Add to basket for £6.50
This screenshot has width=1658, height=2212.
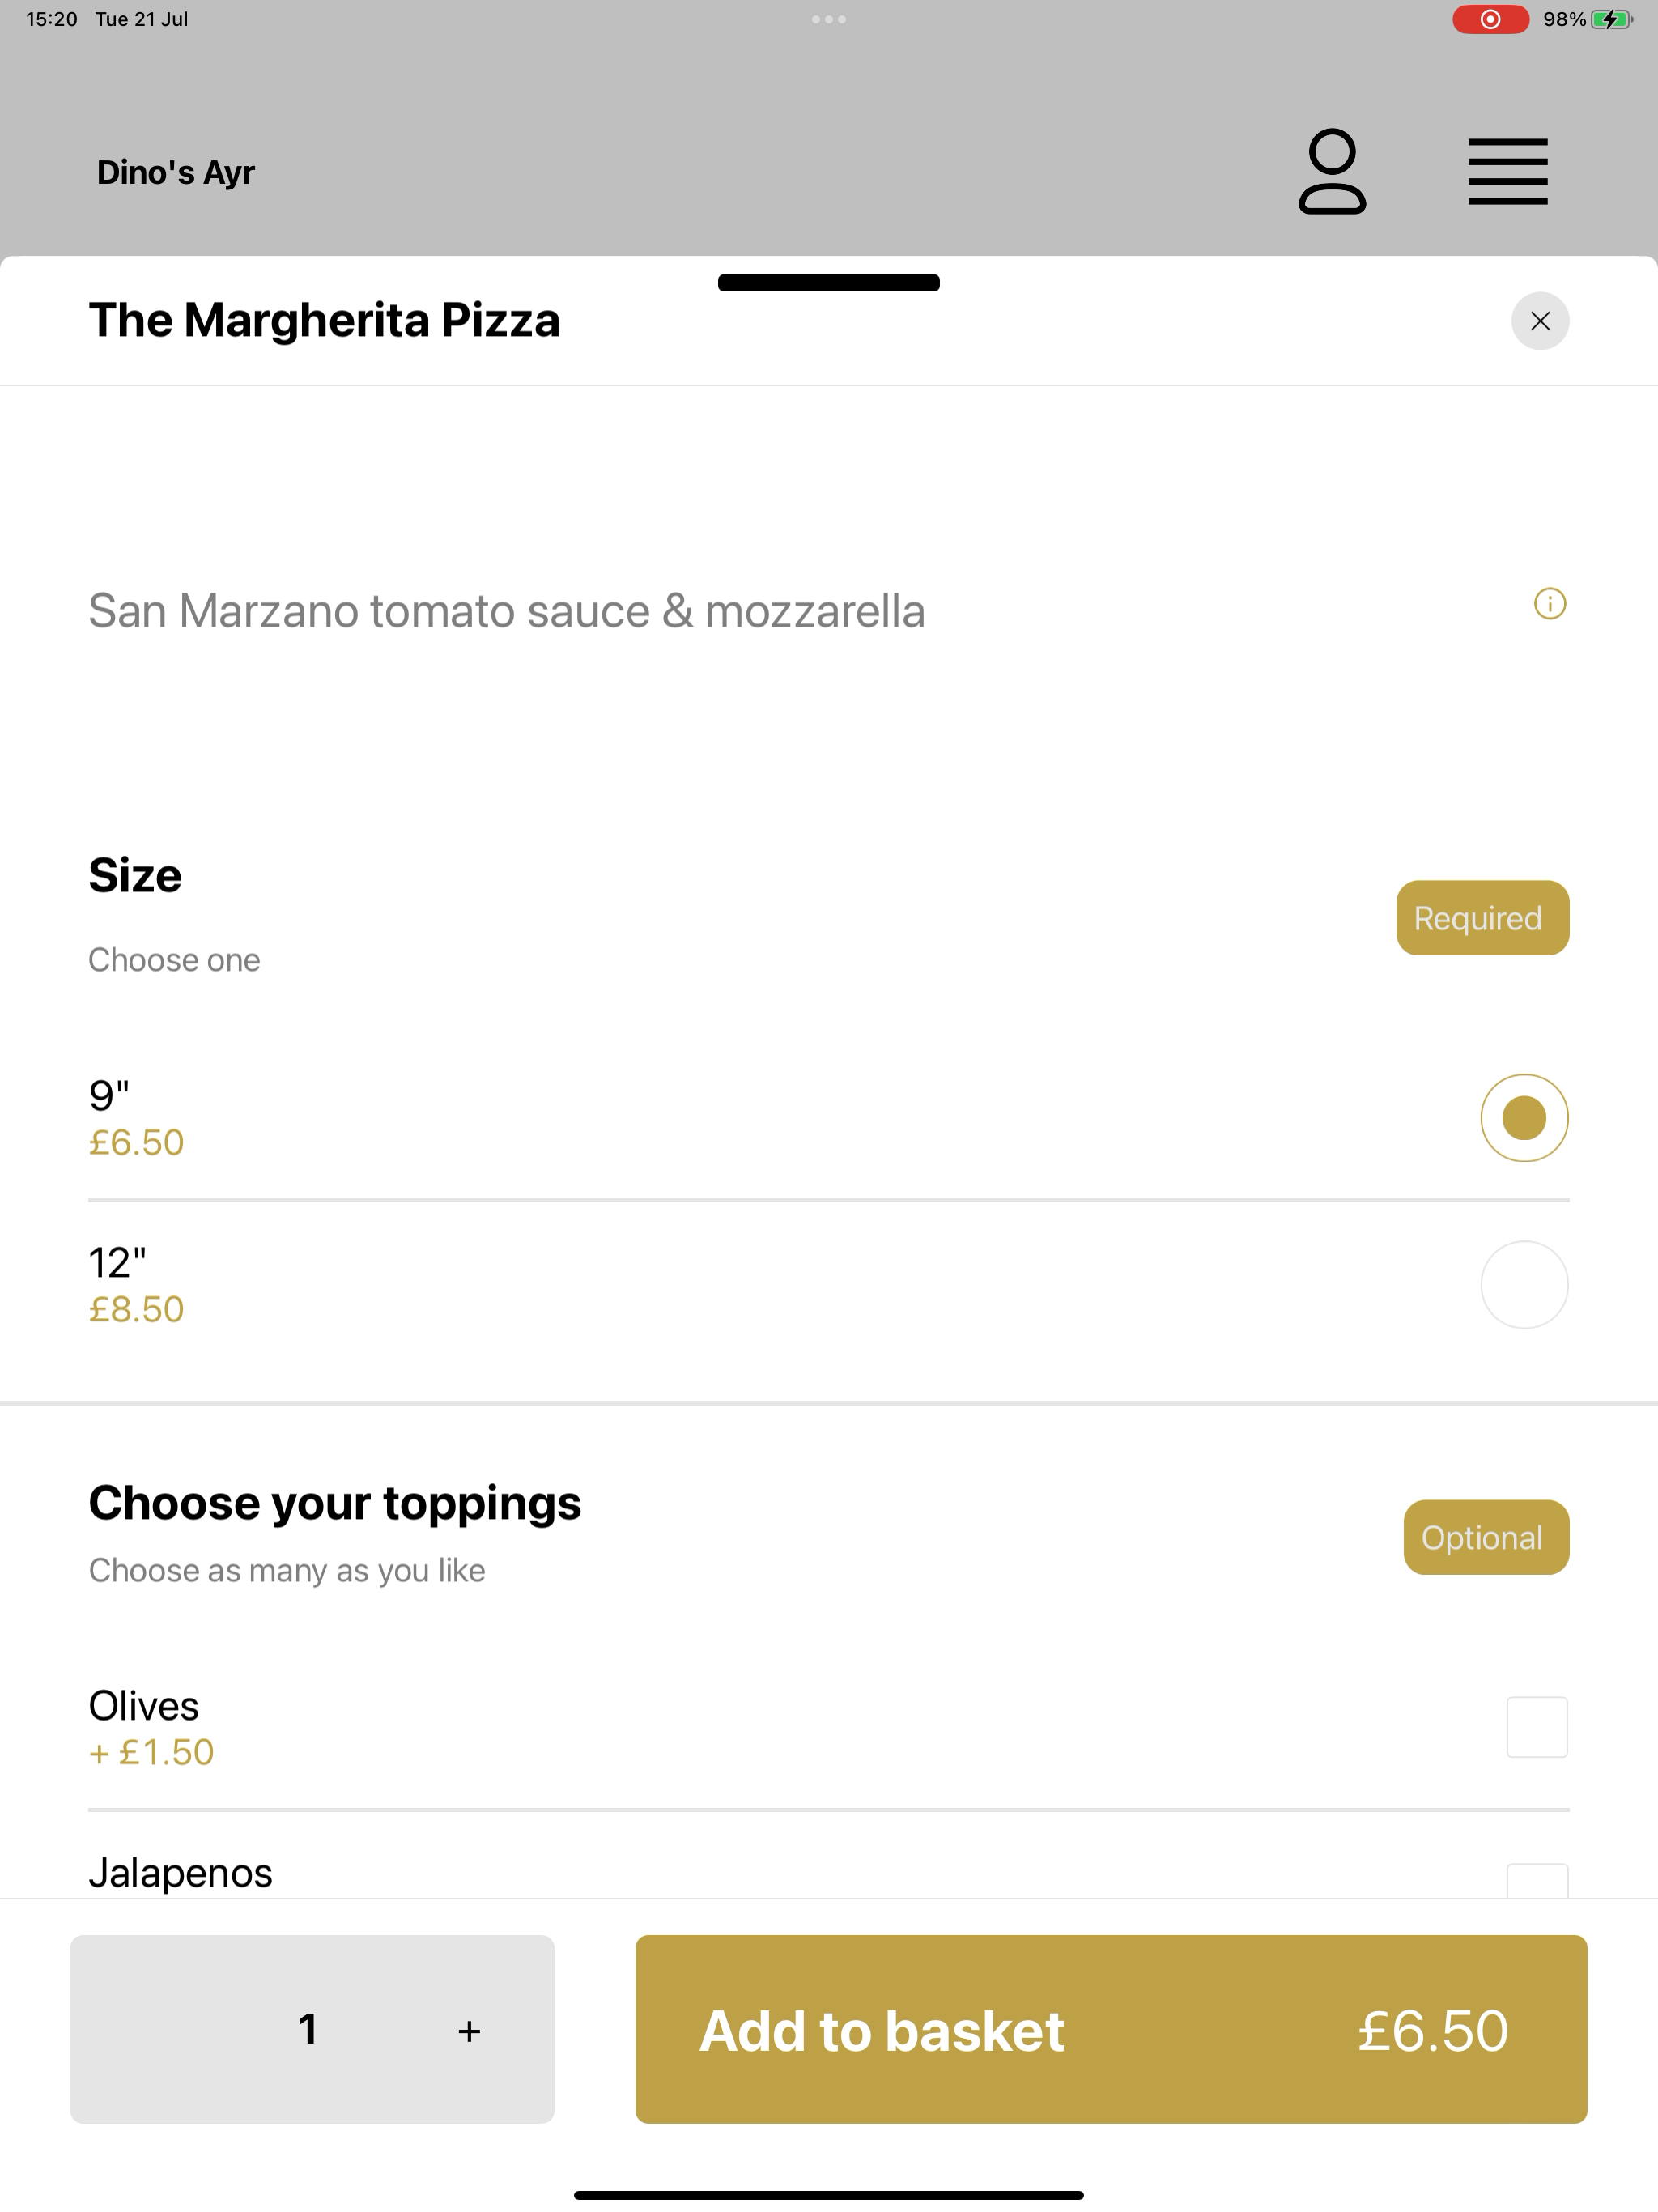click(x=1111, y=2029)
